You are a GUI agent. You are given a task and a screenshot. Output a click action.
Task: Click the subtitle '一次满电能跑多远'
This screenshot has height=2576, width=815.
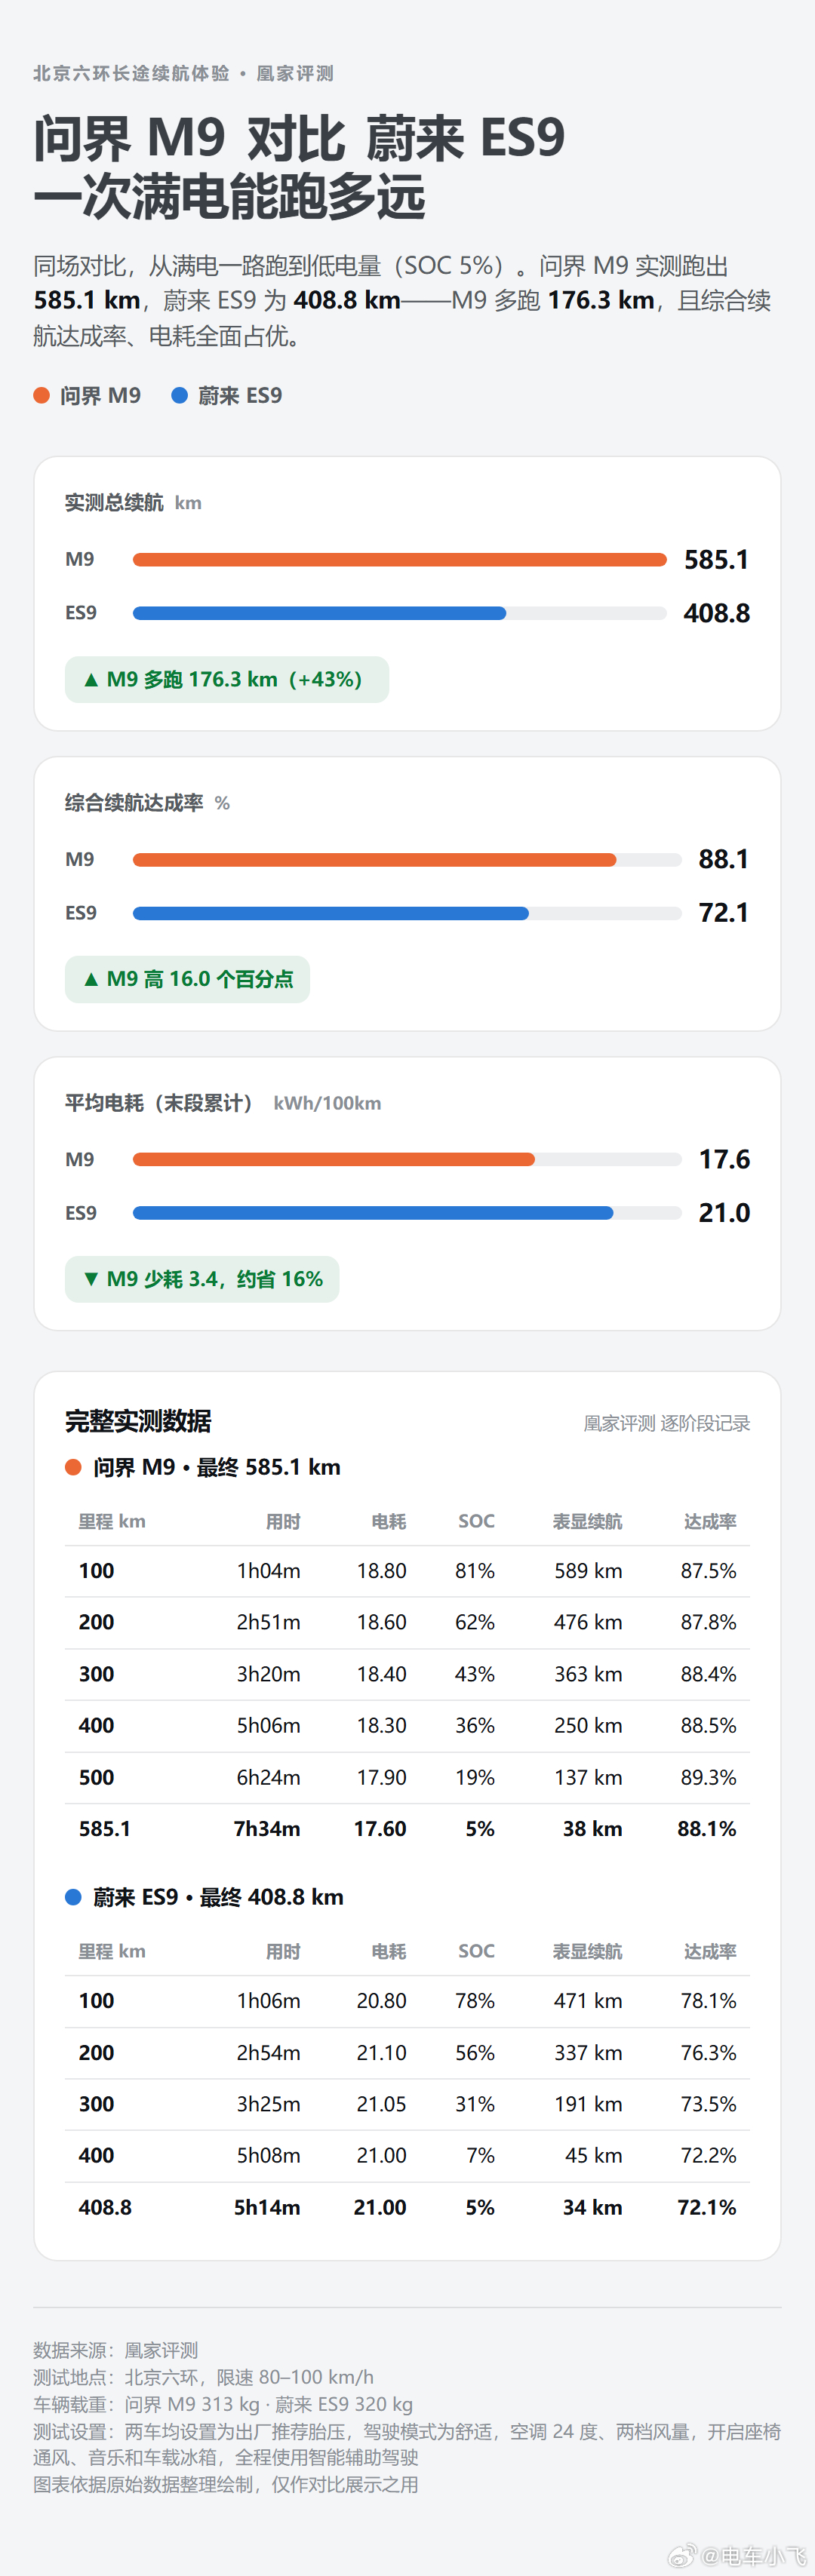(x=229, y=196)
